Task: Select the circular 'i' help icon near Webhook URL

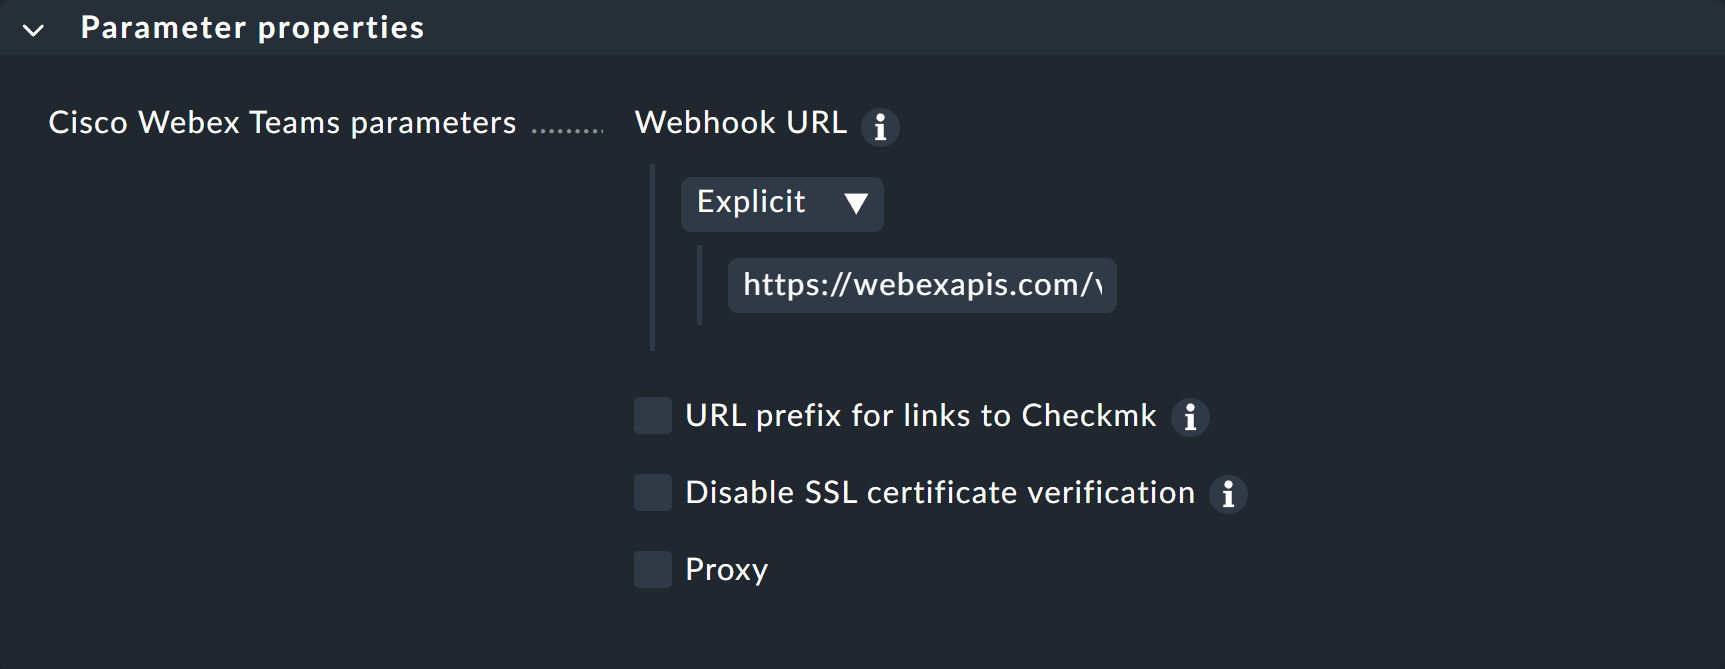Action: (880, 127)
